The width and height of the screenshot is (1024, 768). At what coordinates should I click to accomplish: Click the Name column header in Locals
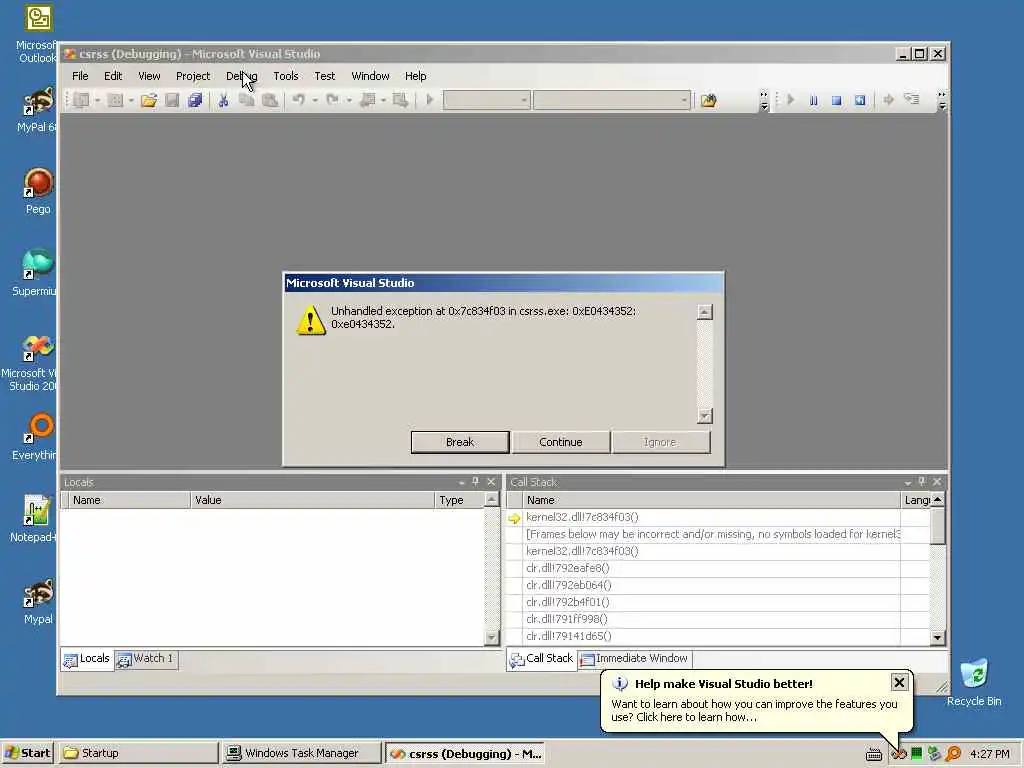pos(129,500)
